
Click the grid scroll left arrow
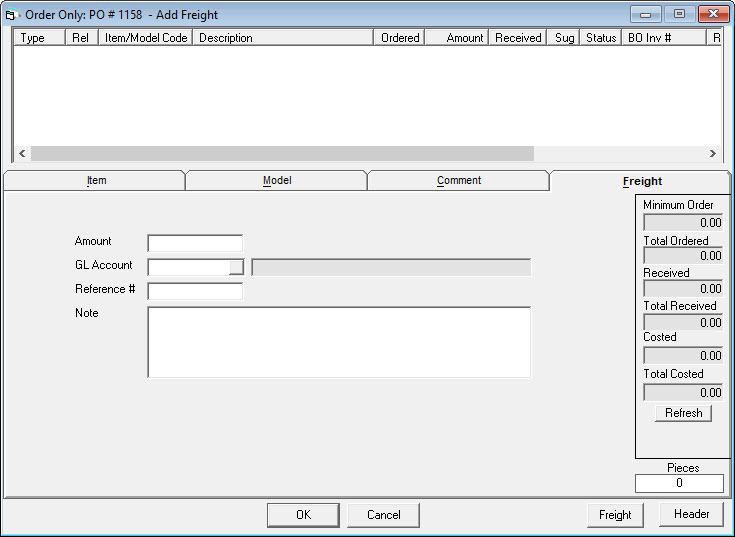(x=22, y=153)
